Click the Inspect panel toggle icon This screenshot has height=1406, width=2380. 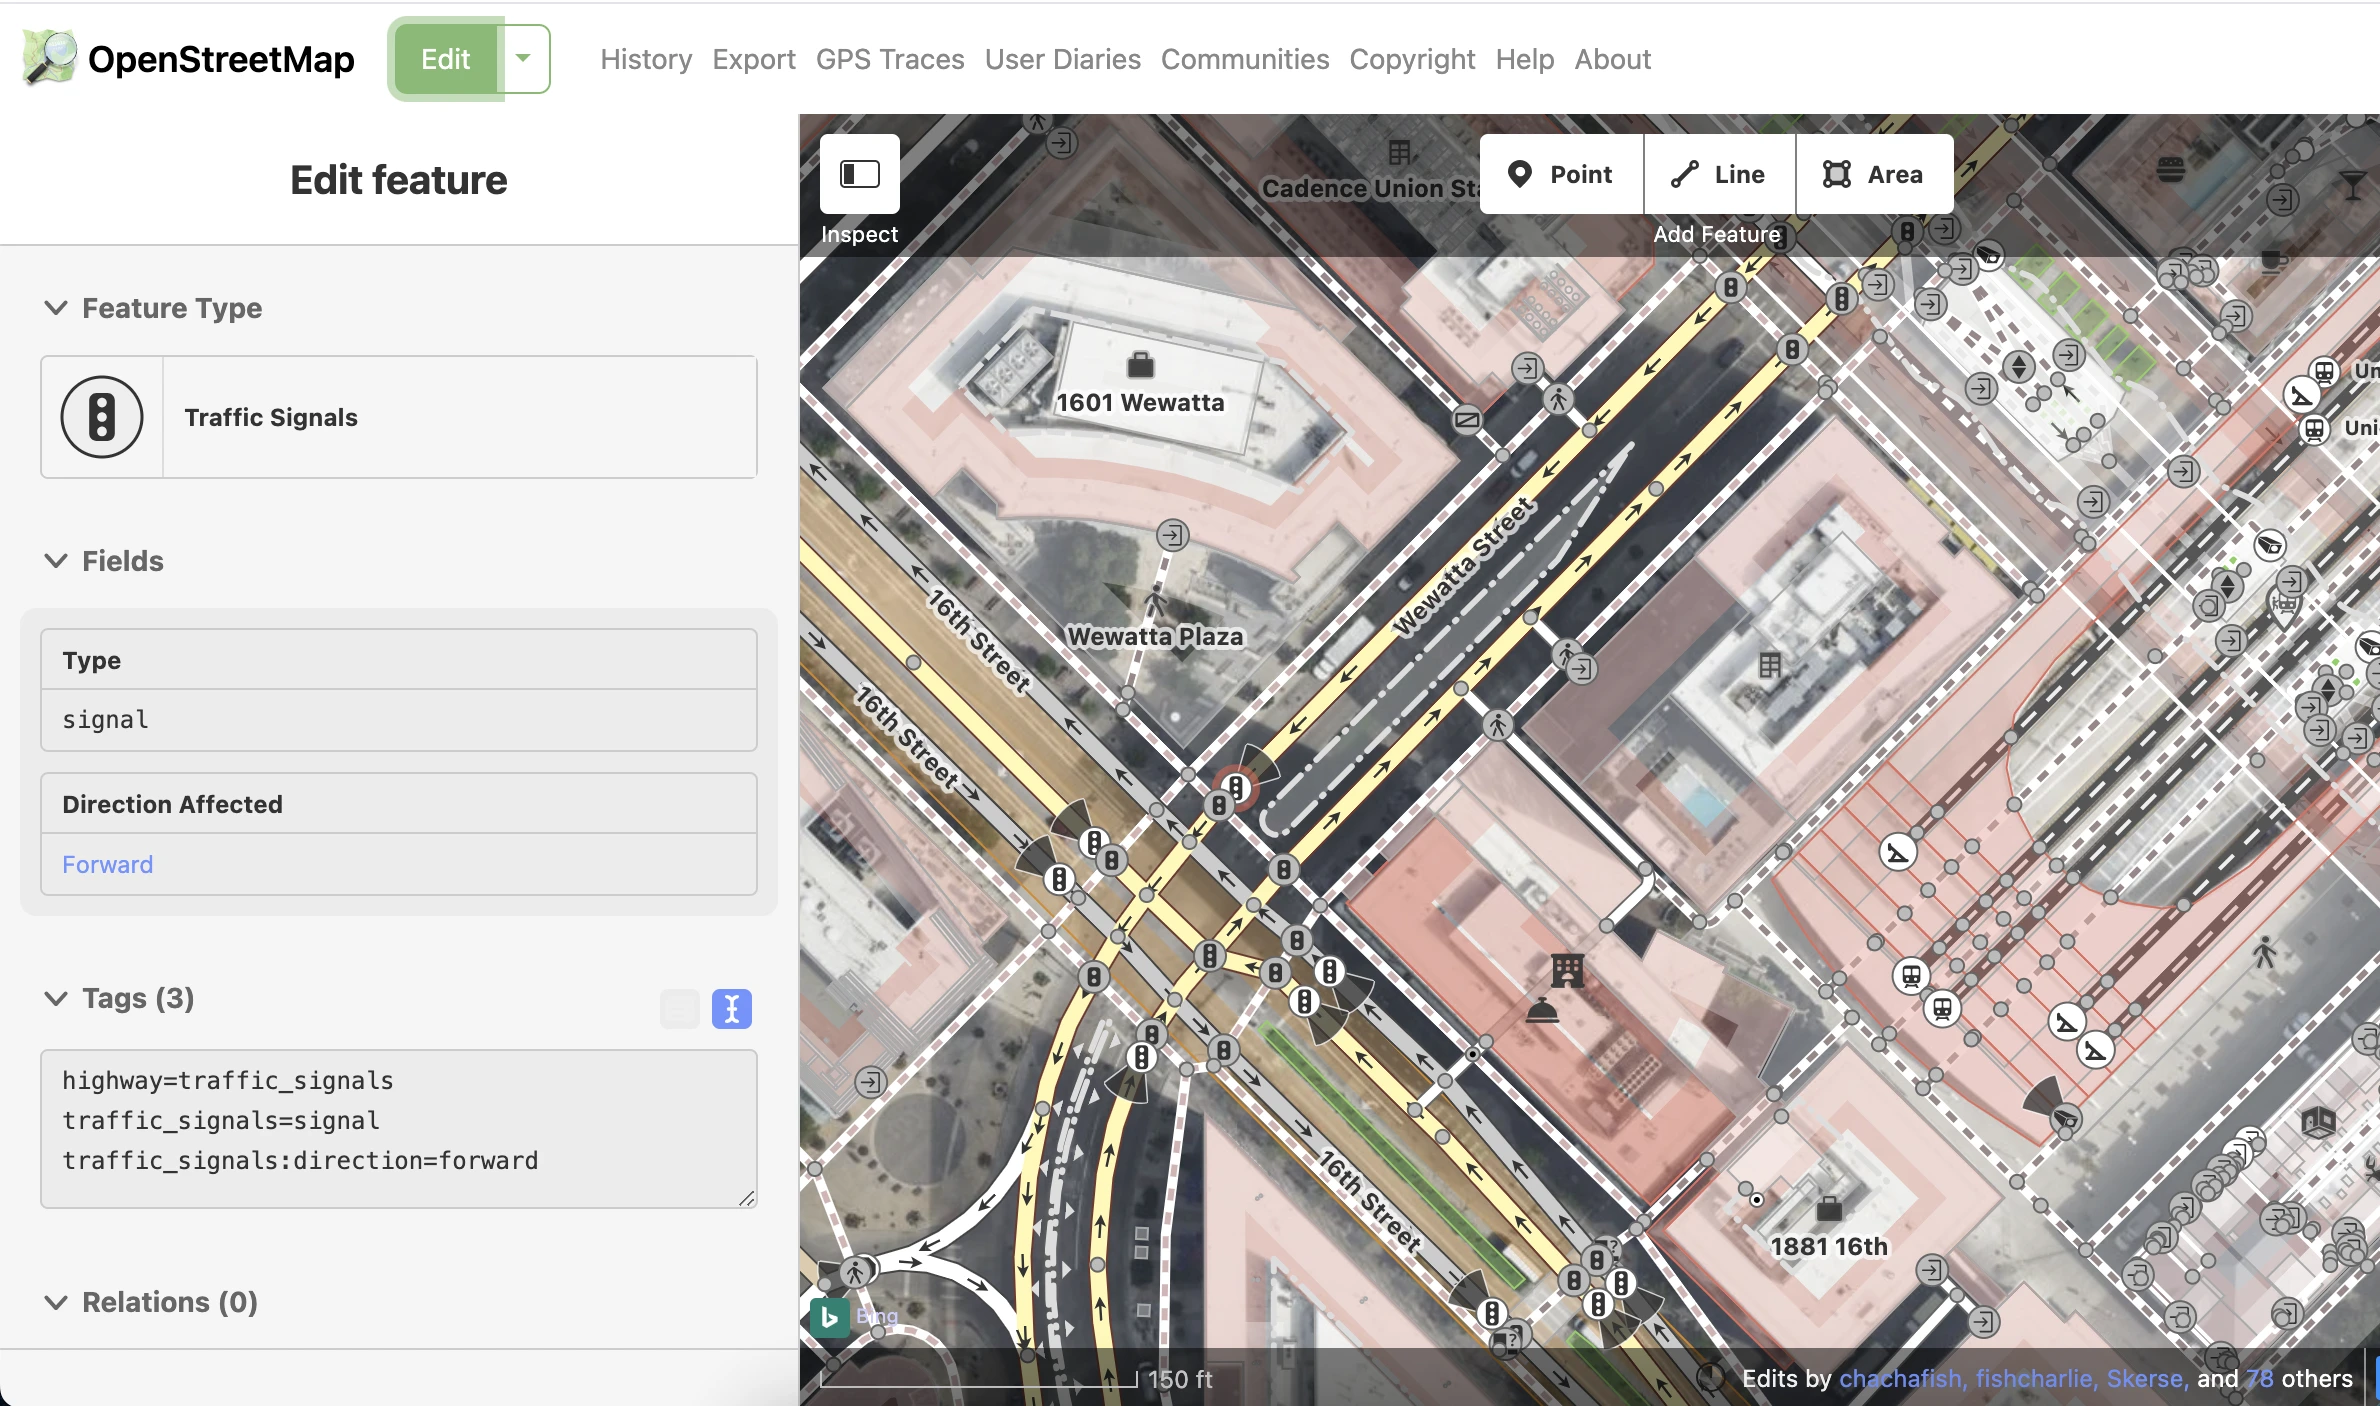[859, 174]
